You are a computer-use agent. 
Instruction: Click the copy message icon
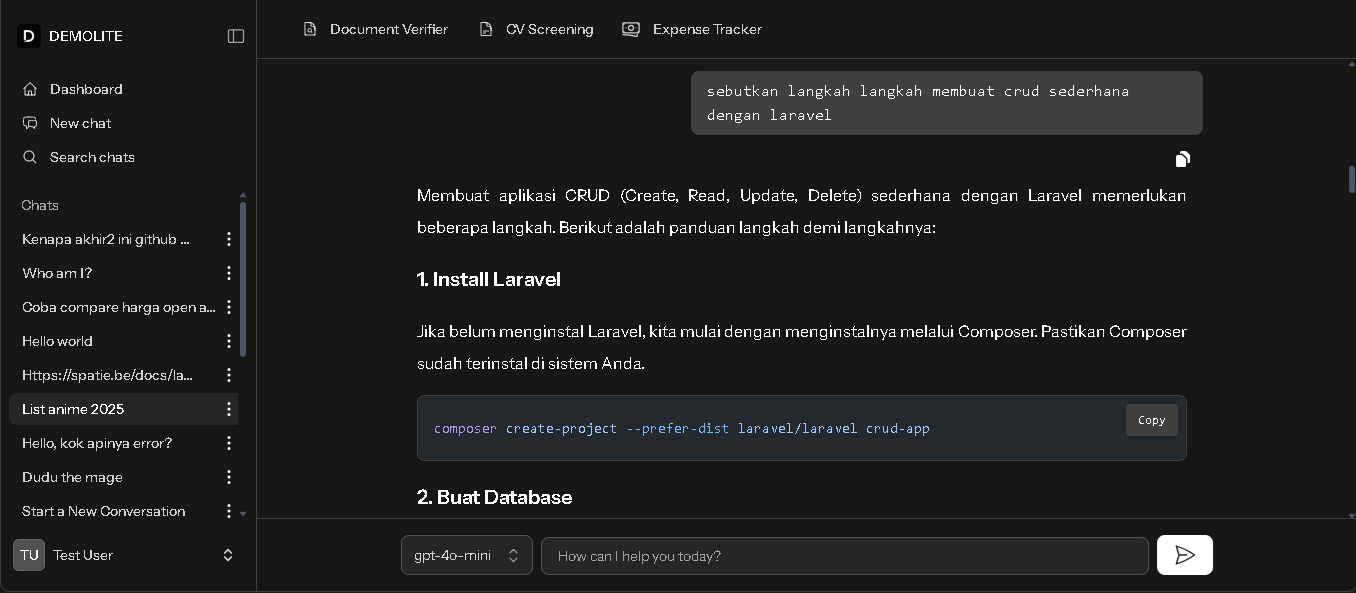pyautogui.click(x=1182, y=159)
